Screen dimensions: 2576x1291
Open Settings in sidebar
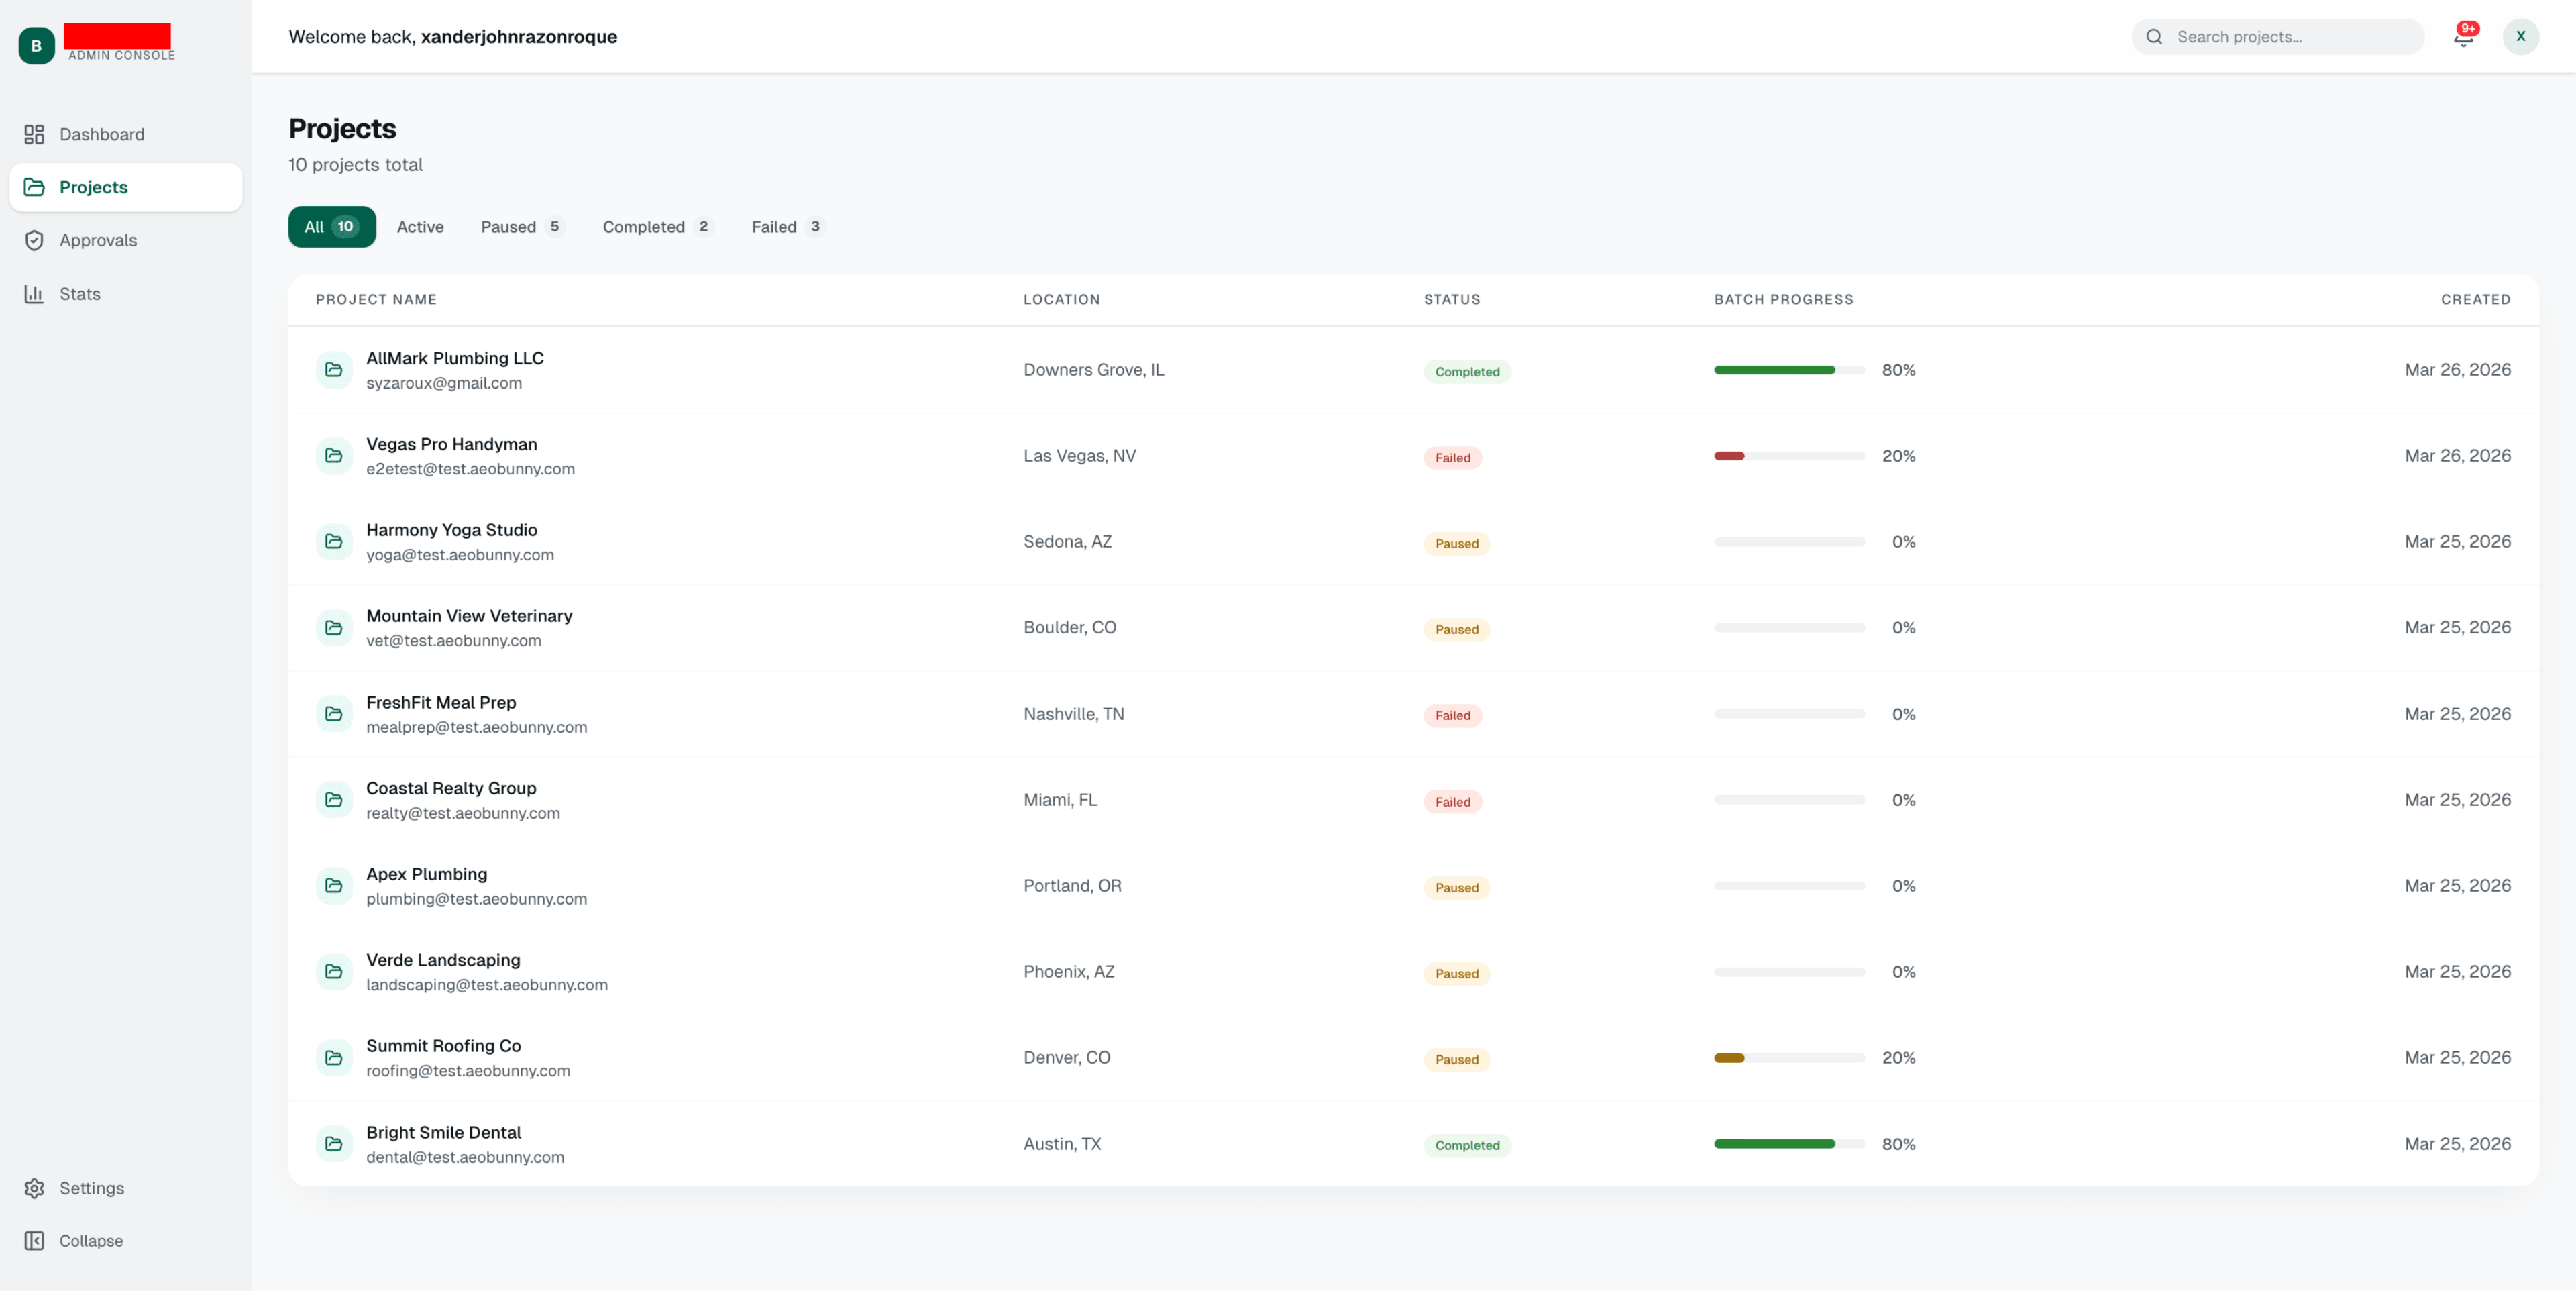coord(126,1188)
